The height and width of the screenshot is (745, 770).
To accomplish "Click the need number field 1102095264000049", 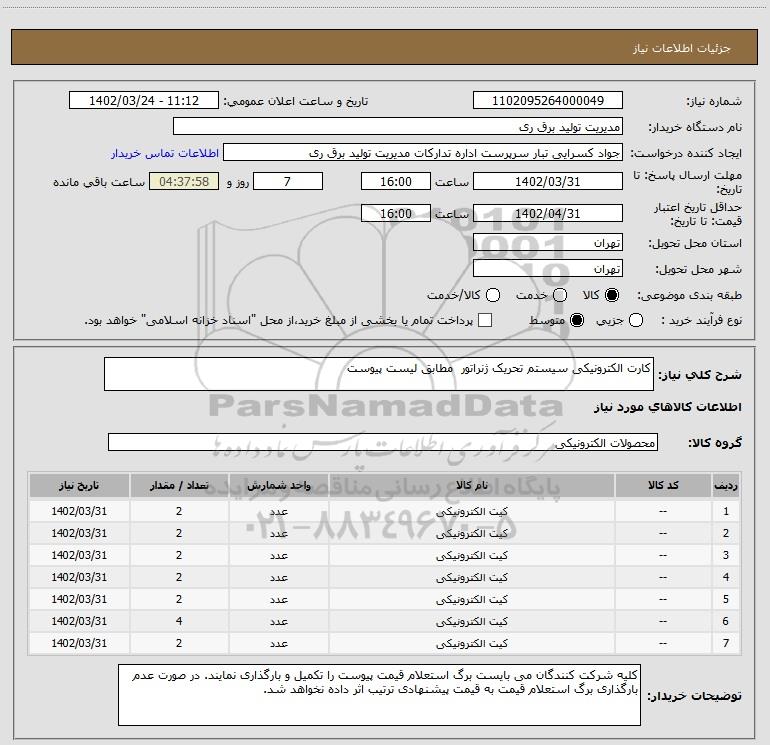I will pyautogui.click(x=548, y=100).
